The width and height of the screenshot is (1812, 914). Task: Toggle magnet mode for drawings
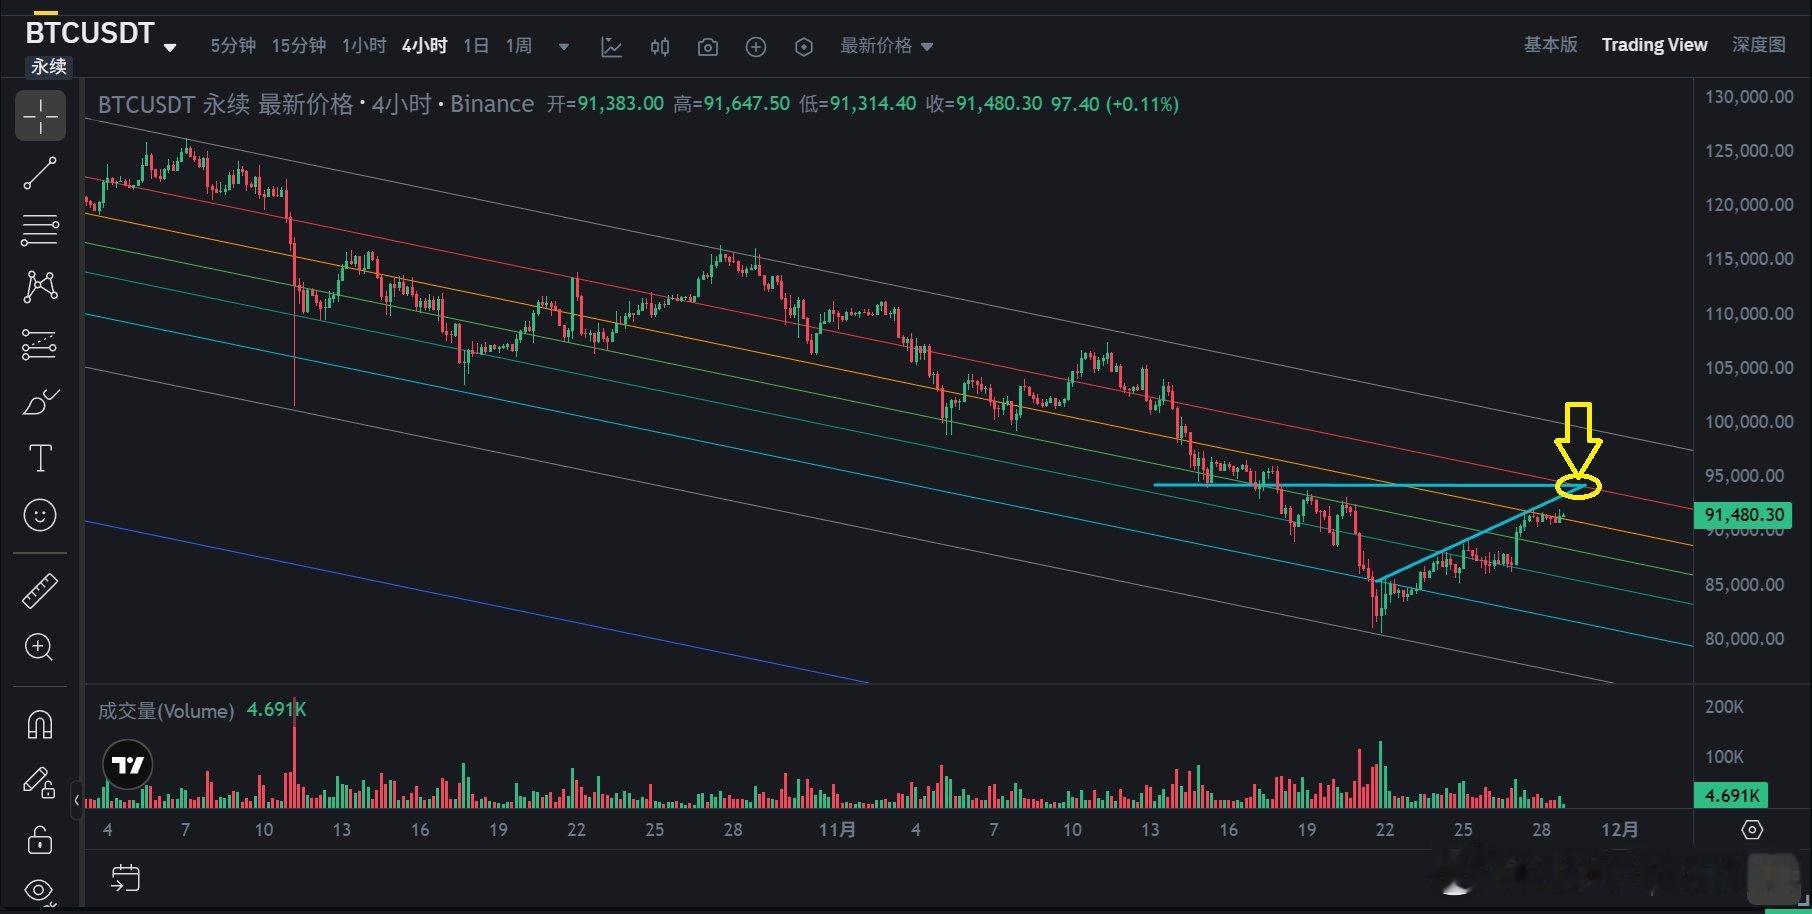[x=40, y=724]
